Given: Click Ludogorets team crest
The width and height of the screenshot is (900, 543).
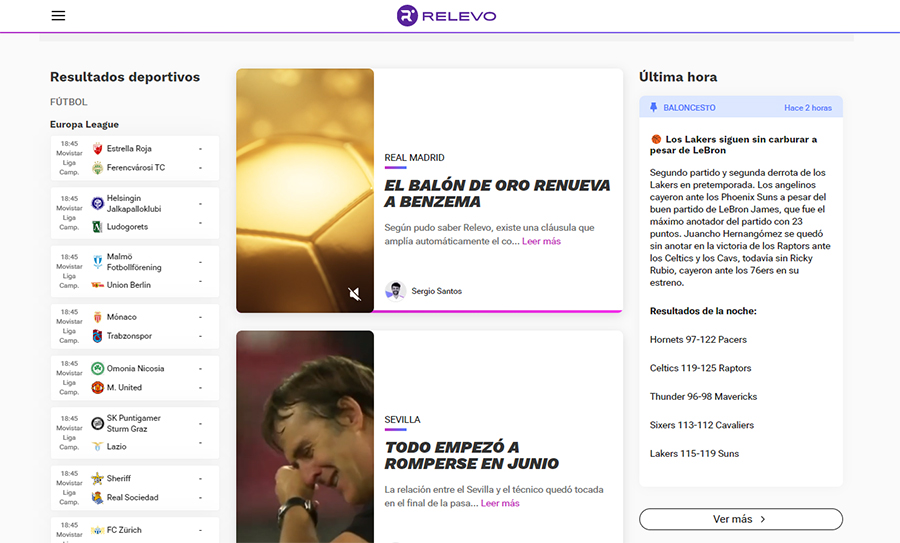Looking at the screenshot, I should (98, 227).
